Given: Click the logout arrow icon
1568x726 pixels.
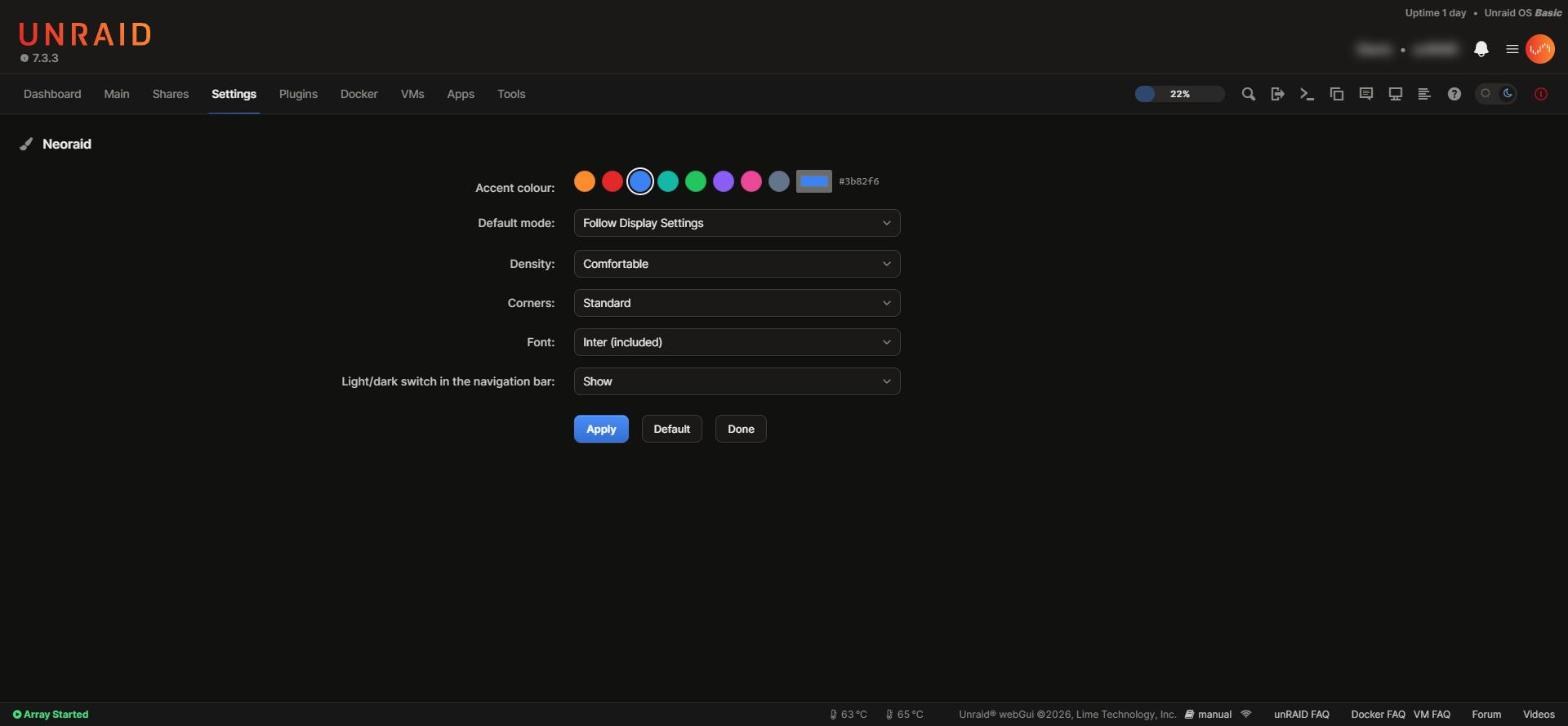Looking at the screenshot, I should coord(1277,94).
